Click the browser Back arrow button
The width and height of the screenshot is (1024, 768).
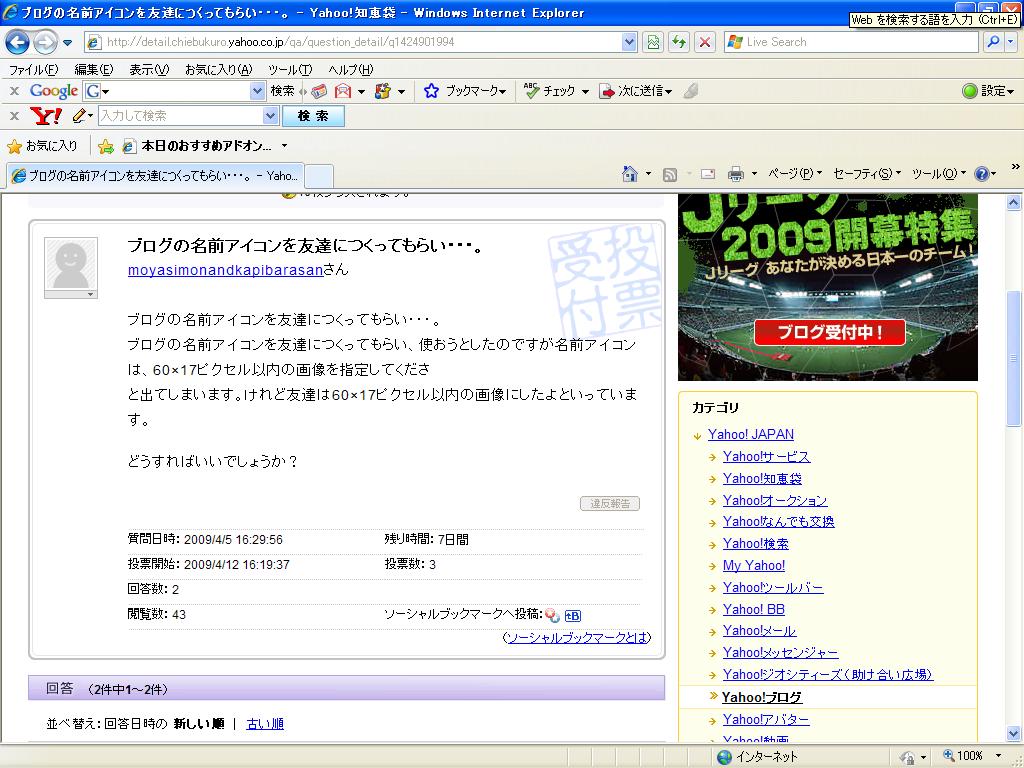click(x=17, y=42)
